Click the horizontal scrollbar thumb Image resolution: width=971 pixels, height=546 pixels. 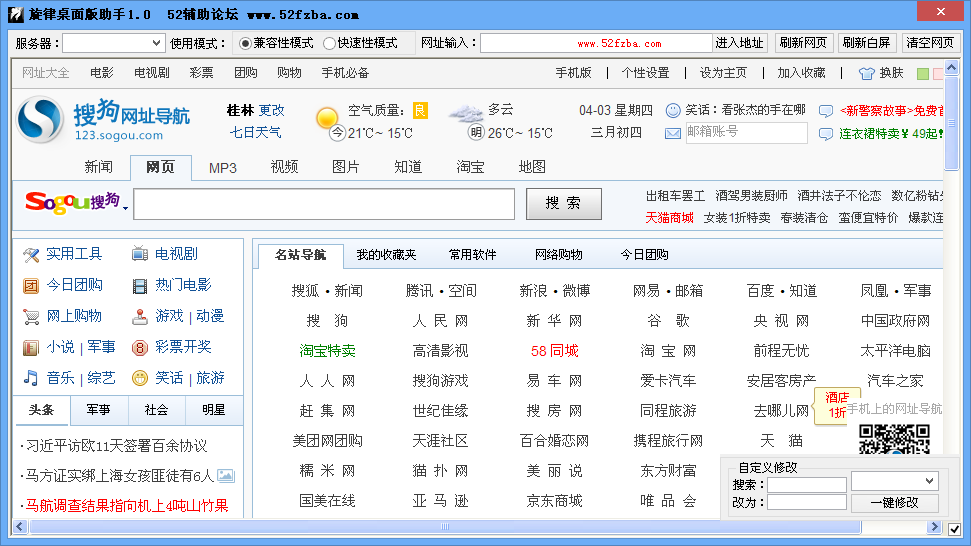(x=445, y=527)
